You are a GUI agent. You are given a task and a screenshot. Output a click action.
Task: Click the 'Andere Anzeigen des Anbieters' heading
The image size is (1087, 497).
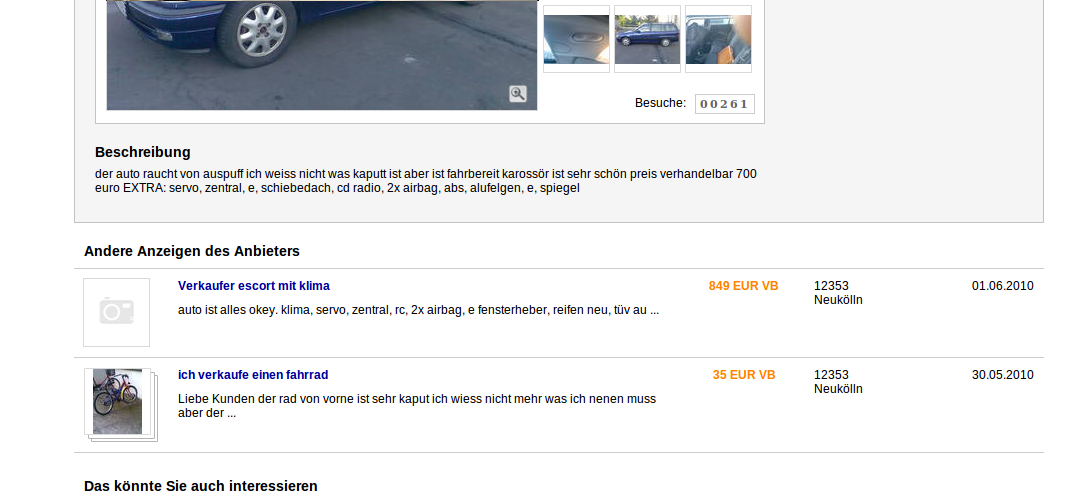click(x=192, y=251)
